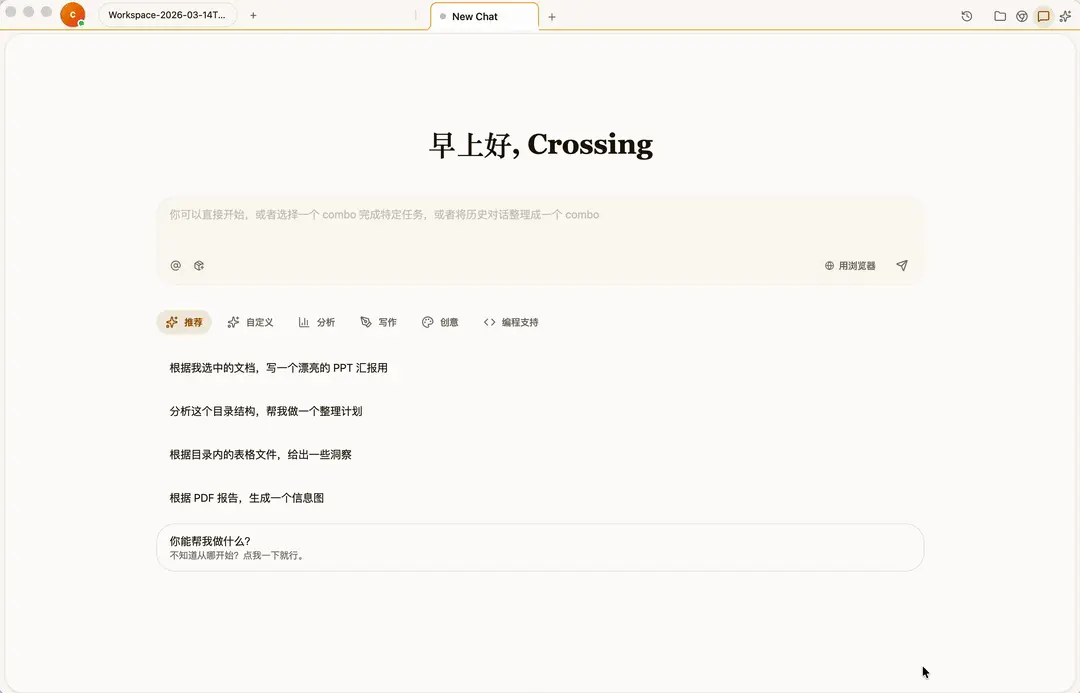Click the 你能帮我做什么 help card
1080x693 pixels.
coord(540,547)
